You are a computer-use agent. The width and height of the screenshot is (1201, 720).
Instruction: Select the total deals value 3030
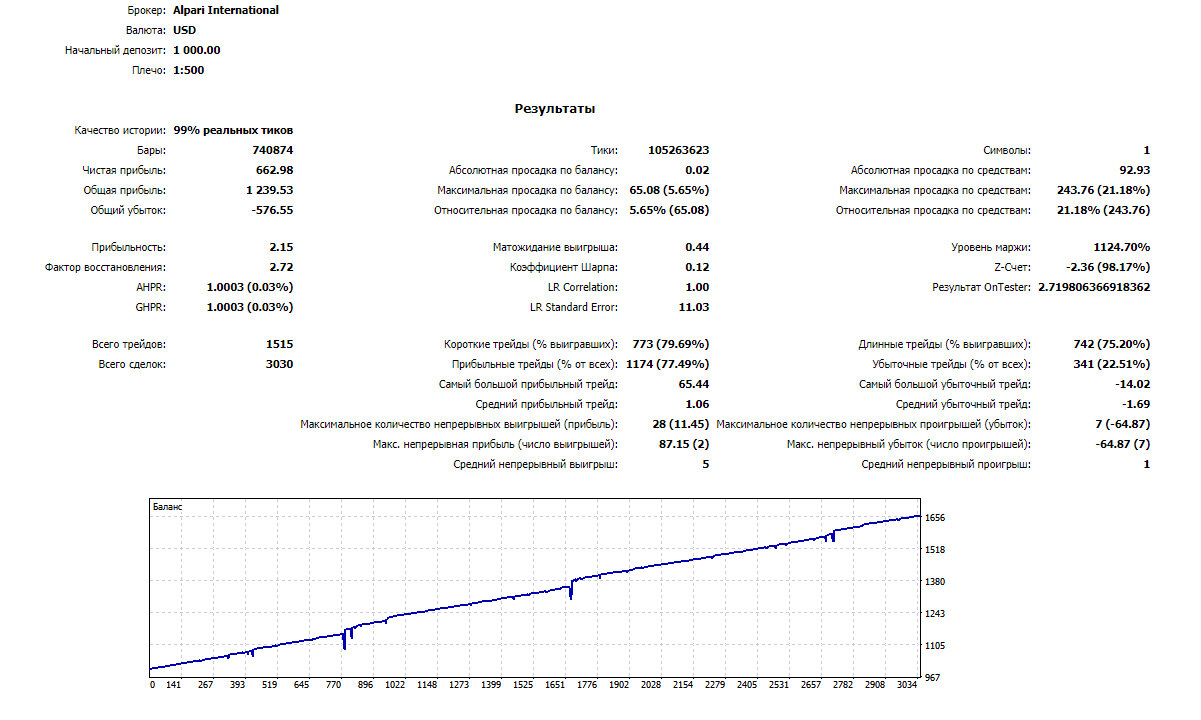[280, 364]
